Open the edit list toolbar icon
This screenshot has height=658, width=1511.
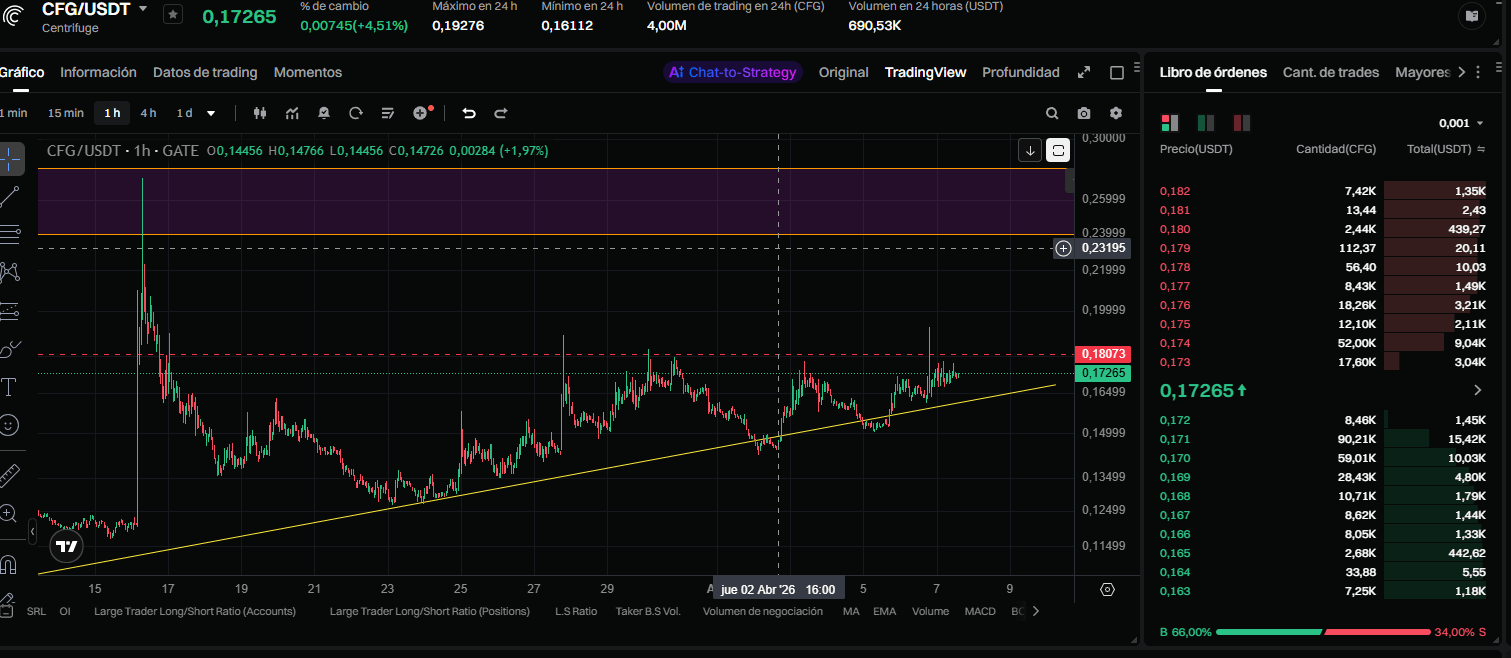(388, 113)
